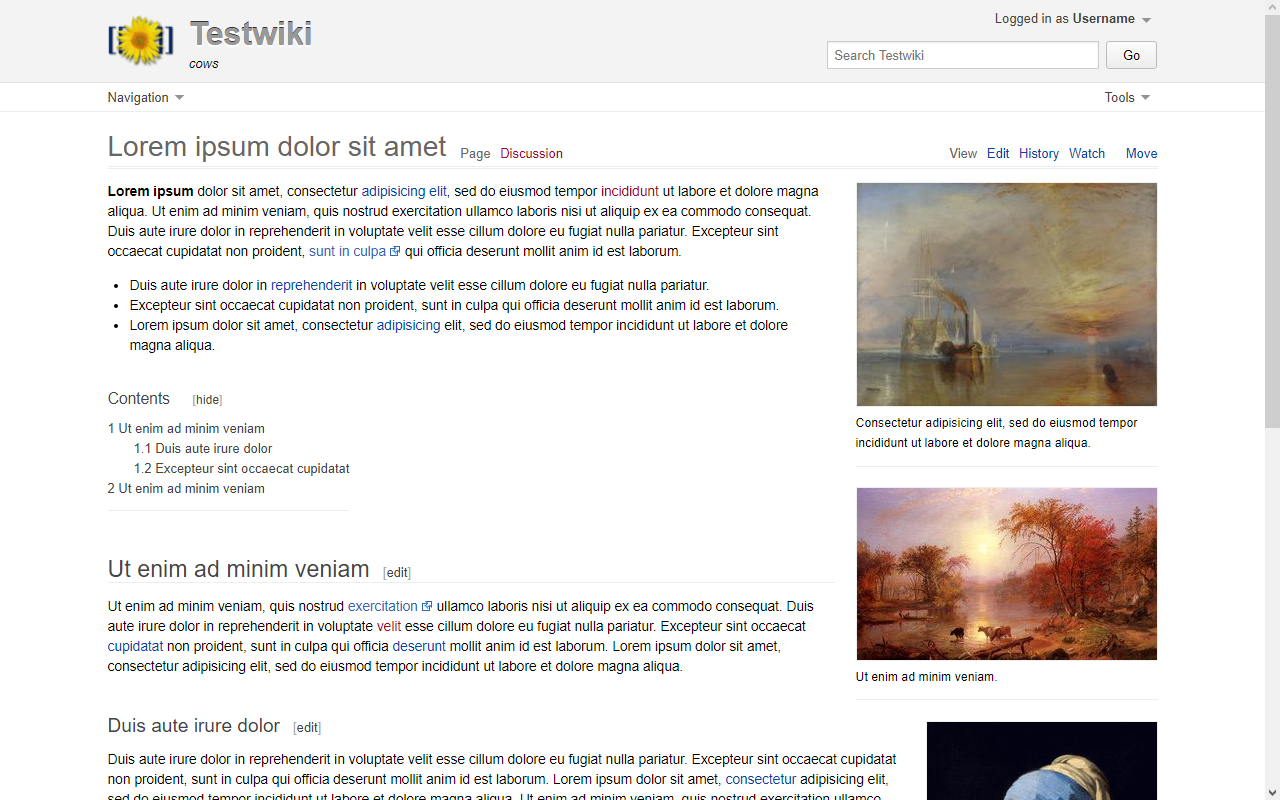Screen dimensions: 1280x800
Task: Jump to contents entry '1 Ut enim ad minim veniam'
Action: [x=186, y=428]
